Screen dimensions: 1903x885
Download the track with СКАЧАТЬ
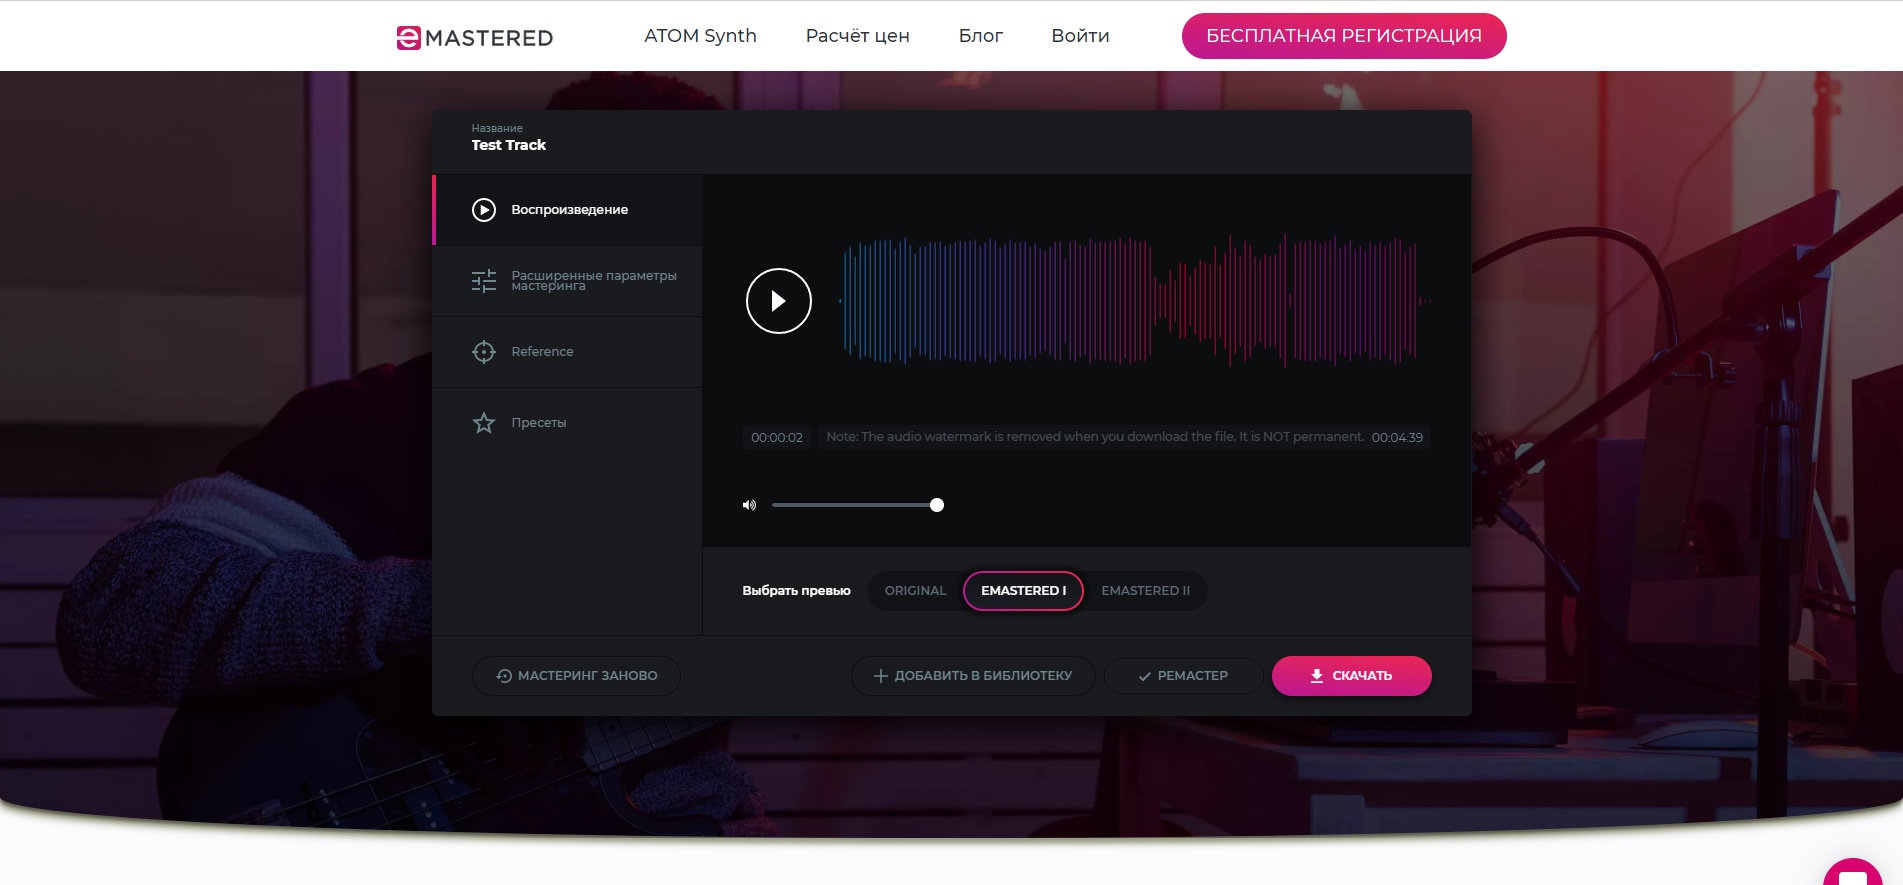click(x=1351, y=676)
